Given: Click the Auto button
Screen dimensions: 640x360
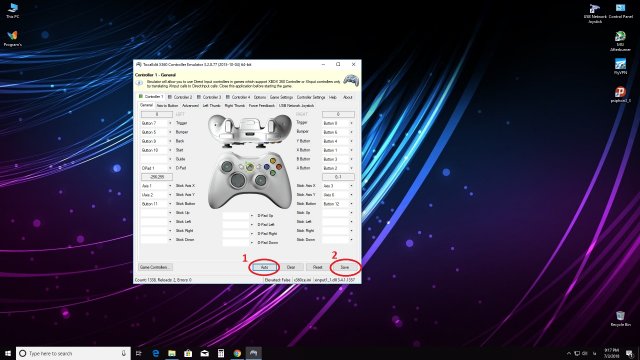Looking at the screenshot, I should tap(264, 267).
